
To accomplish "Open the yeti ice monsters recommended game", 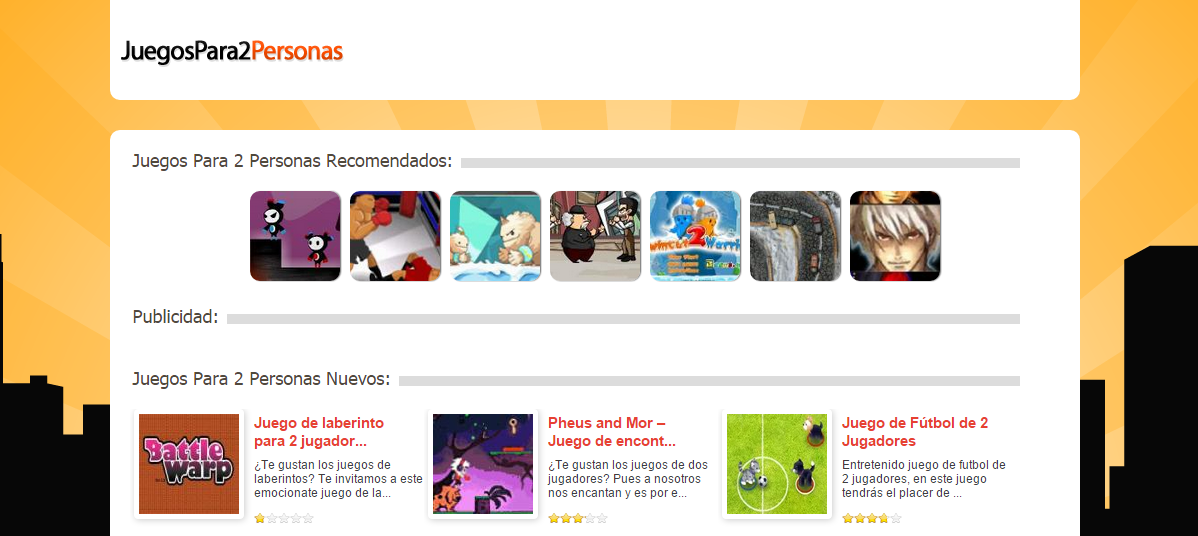I will (x=495, y=236).
